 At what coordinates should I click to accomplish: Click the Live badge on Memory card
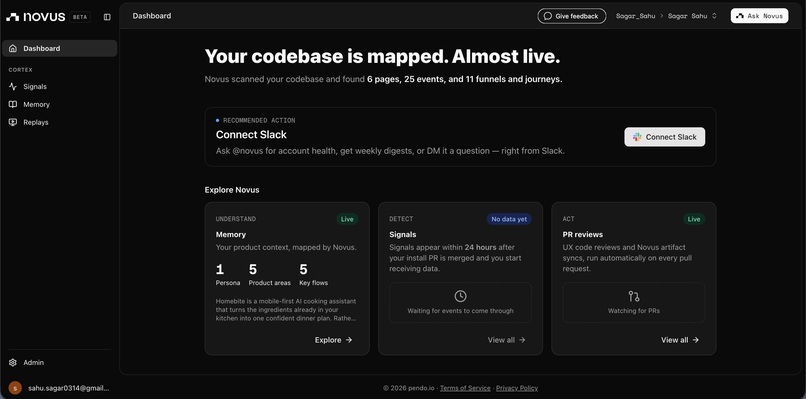(x=347, y=219)
